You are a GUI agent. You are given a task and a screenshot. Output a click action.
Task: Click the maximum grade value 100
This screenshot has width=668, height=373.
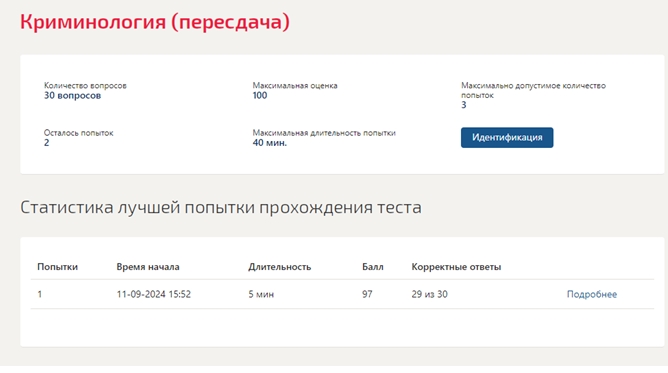pos(260,95)
